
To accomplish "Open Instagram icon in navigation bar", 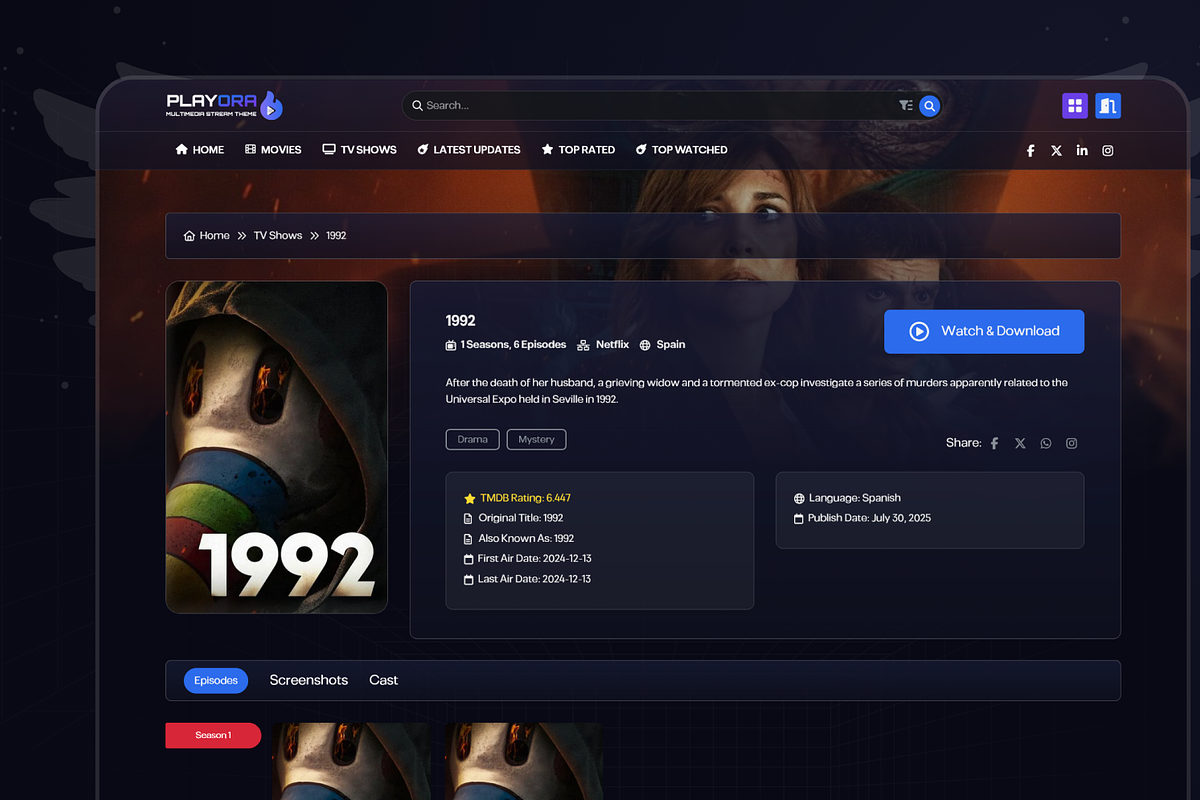I will [1108, 150].
